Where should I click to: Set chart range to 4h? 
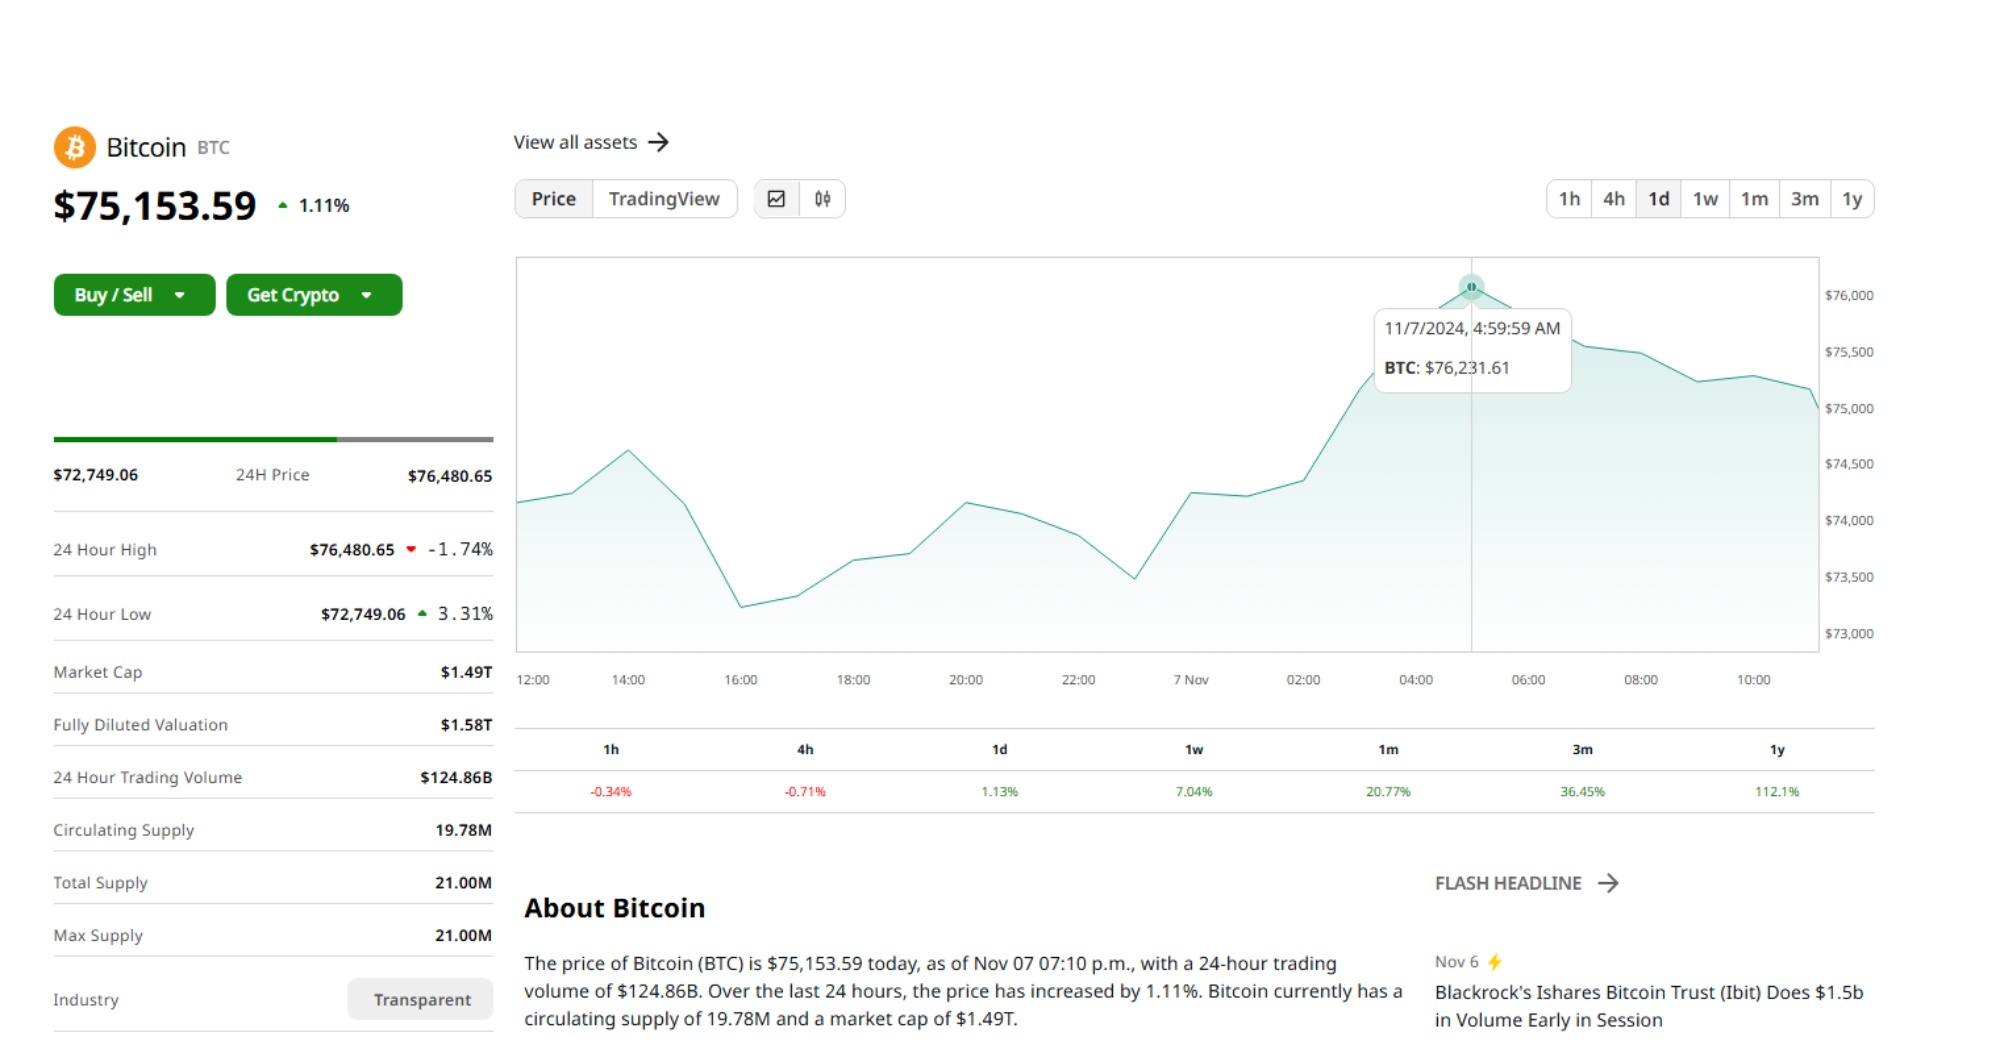coord(1614,199)
